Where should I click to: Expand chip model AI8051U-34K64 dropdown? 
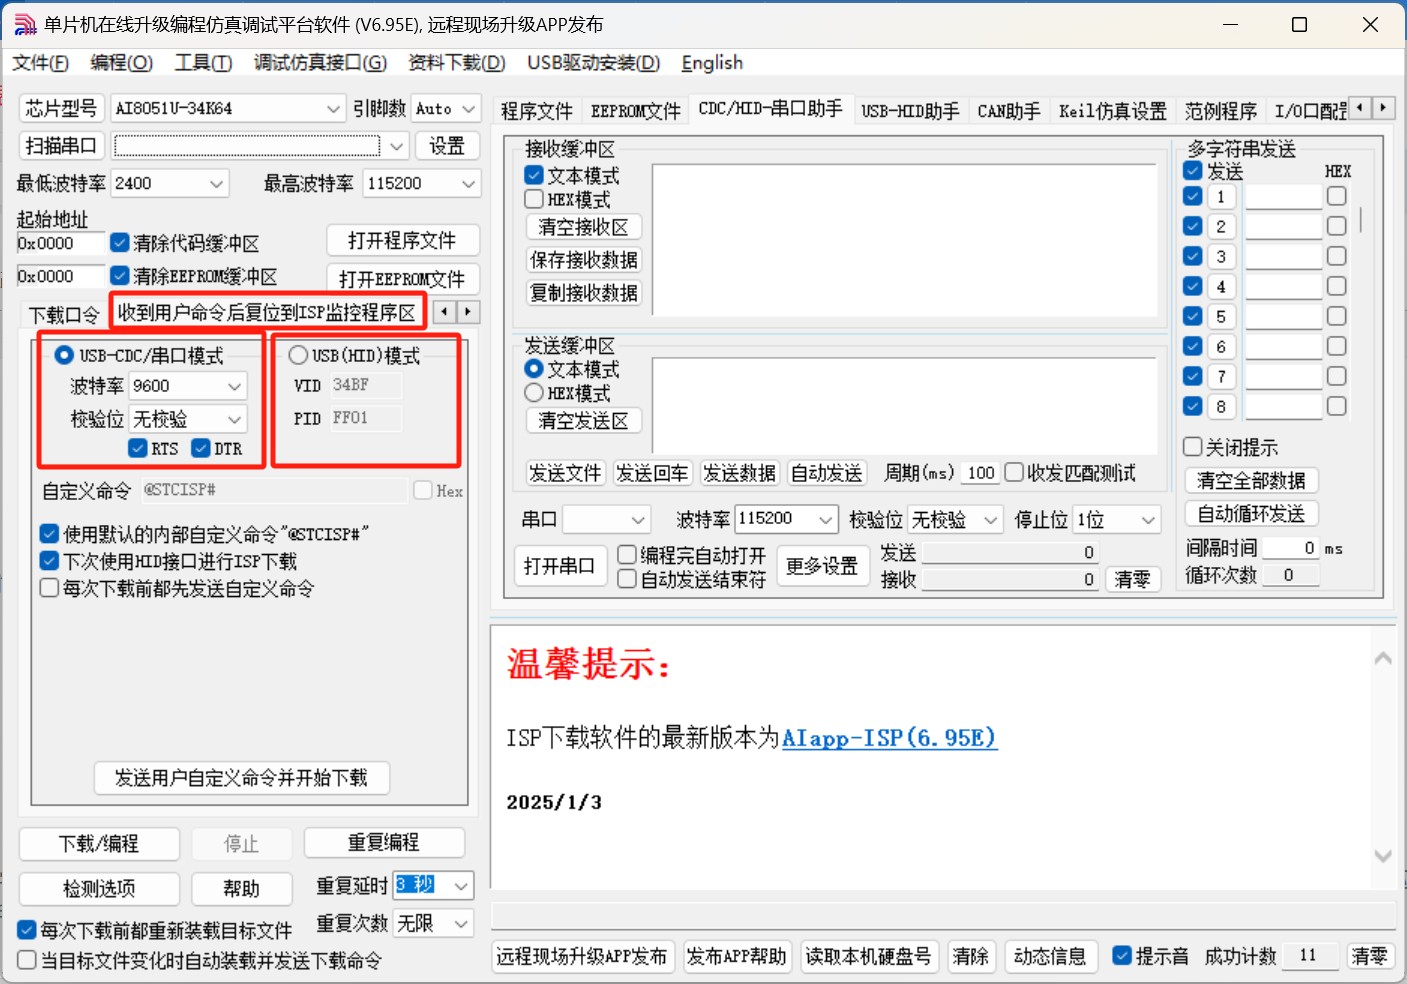coord(334,109)
